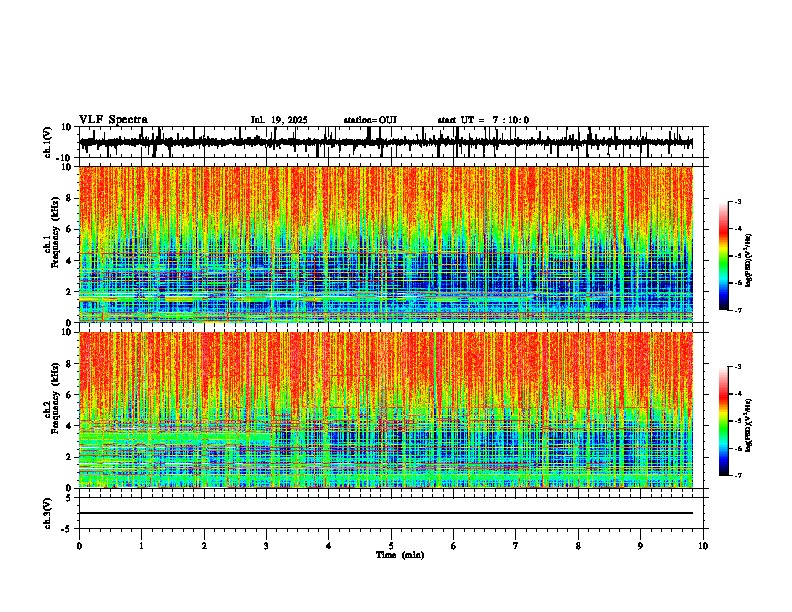Click the "5" tick on ch.3 voltage axis
The height and width of the screenshot is (612, 792).
(x=69, y=497)
